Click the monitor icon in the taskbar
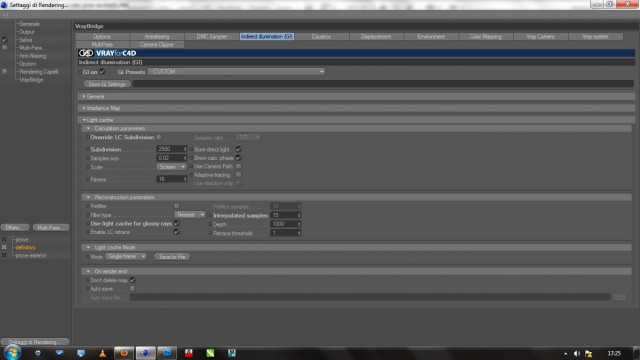Viewport: 640px width, 360px height. [x=81, y=353]
